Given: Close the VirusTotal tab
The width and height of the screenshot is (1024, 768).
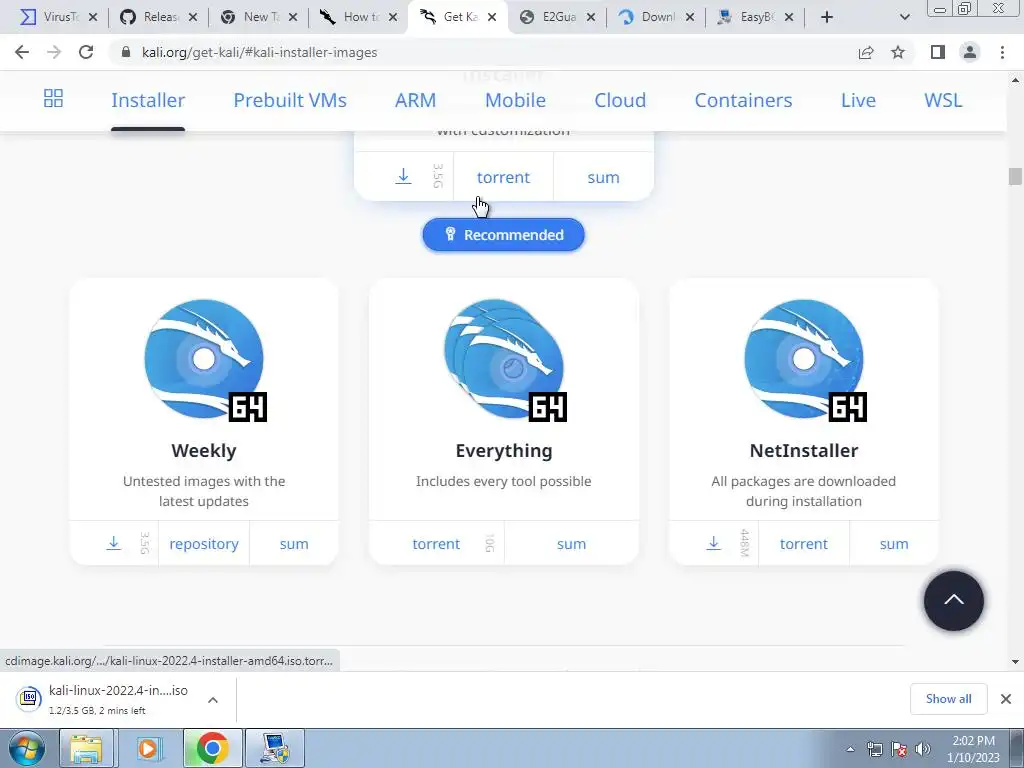Looking at the screenshot, I should point(93,17).
